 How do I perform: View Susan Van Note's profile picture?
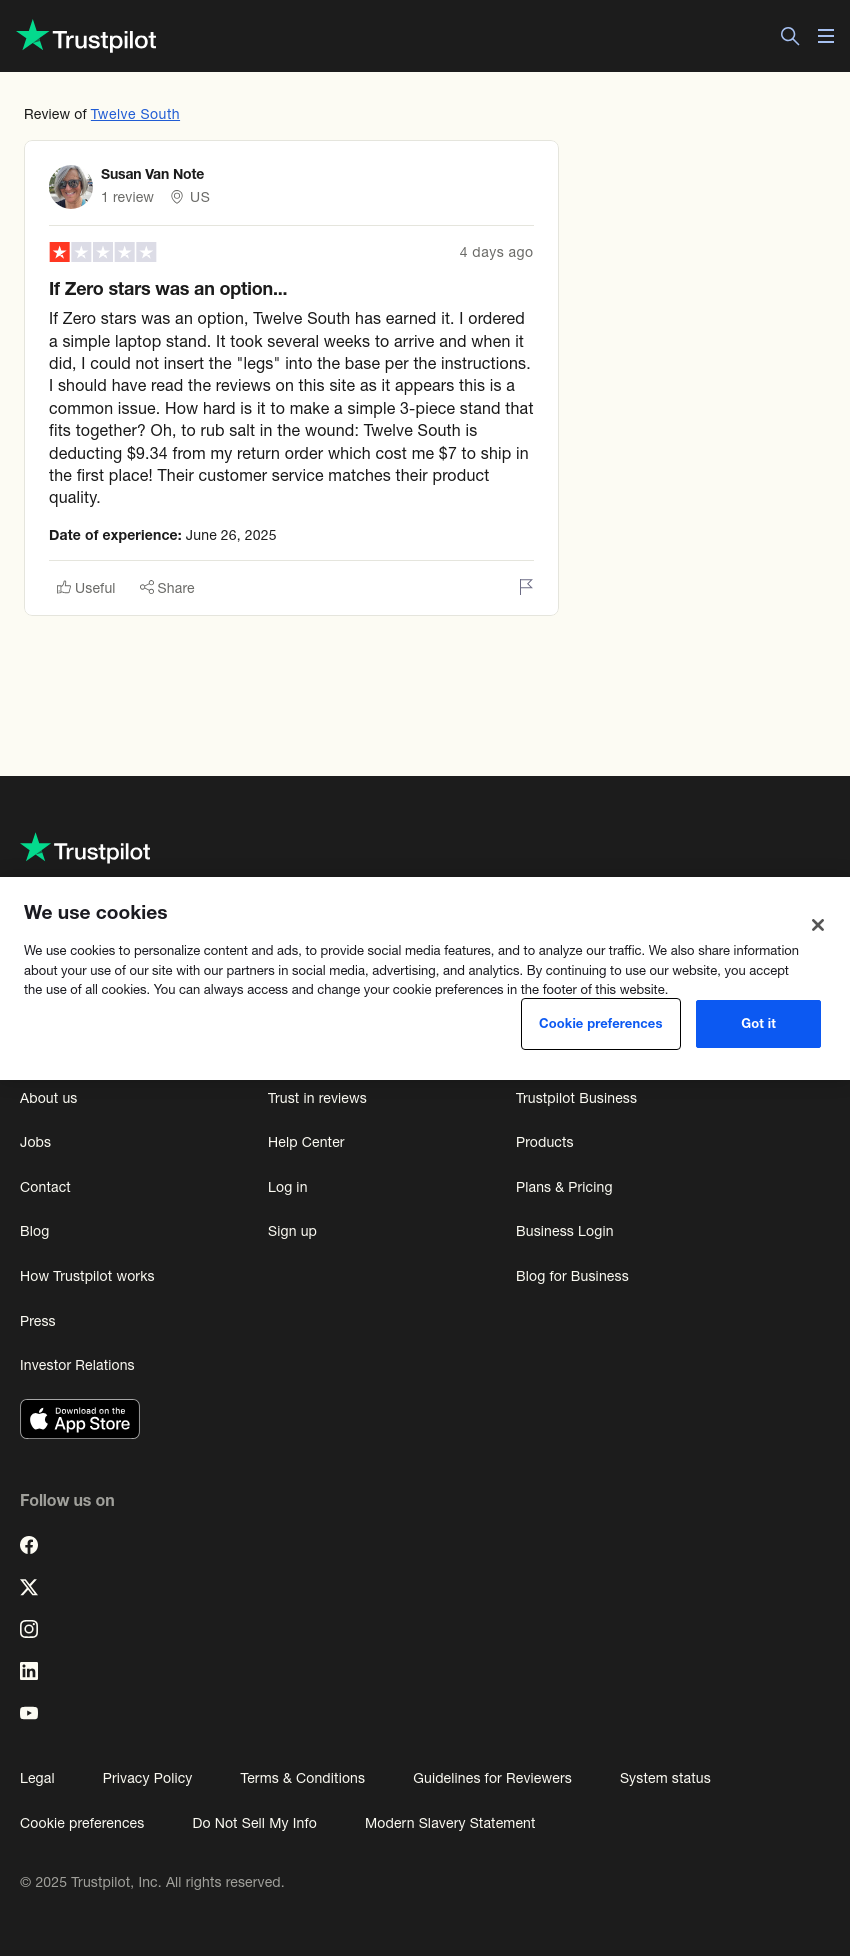pos(71,187)
